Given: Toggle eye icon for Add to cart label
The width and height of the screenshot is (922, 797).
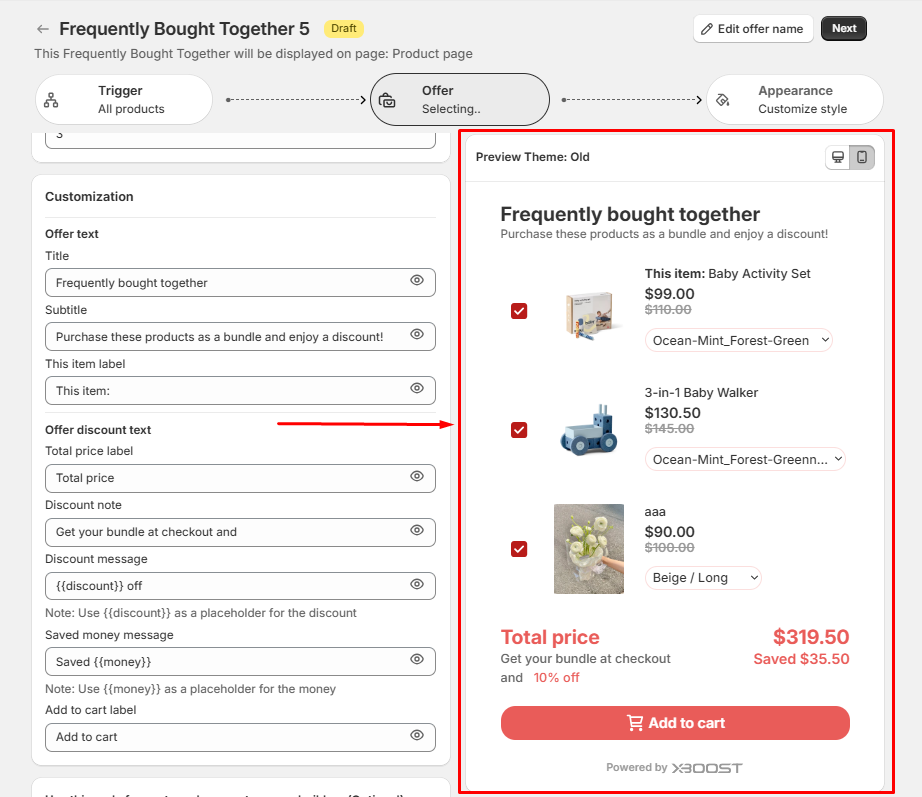Looking at the screenshot, I should pos(417,735).
